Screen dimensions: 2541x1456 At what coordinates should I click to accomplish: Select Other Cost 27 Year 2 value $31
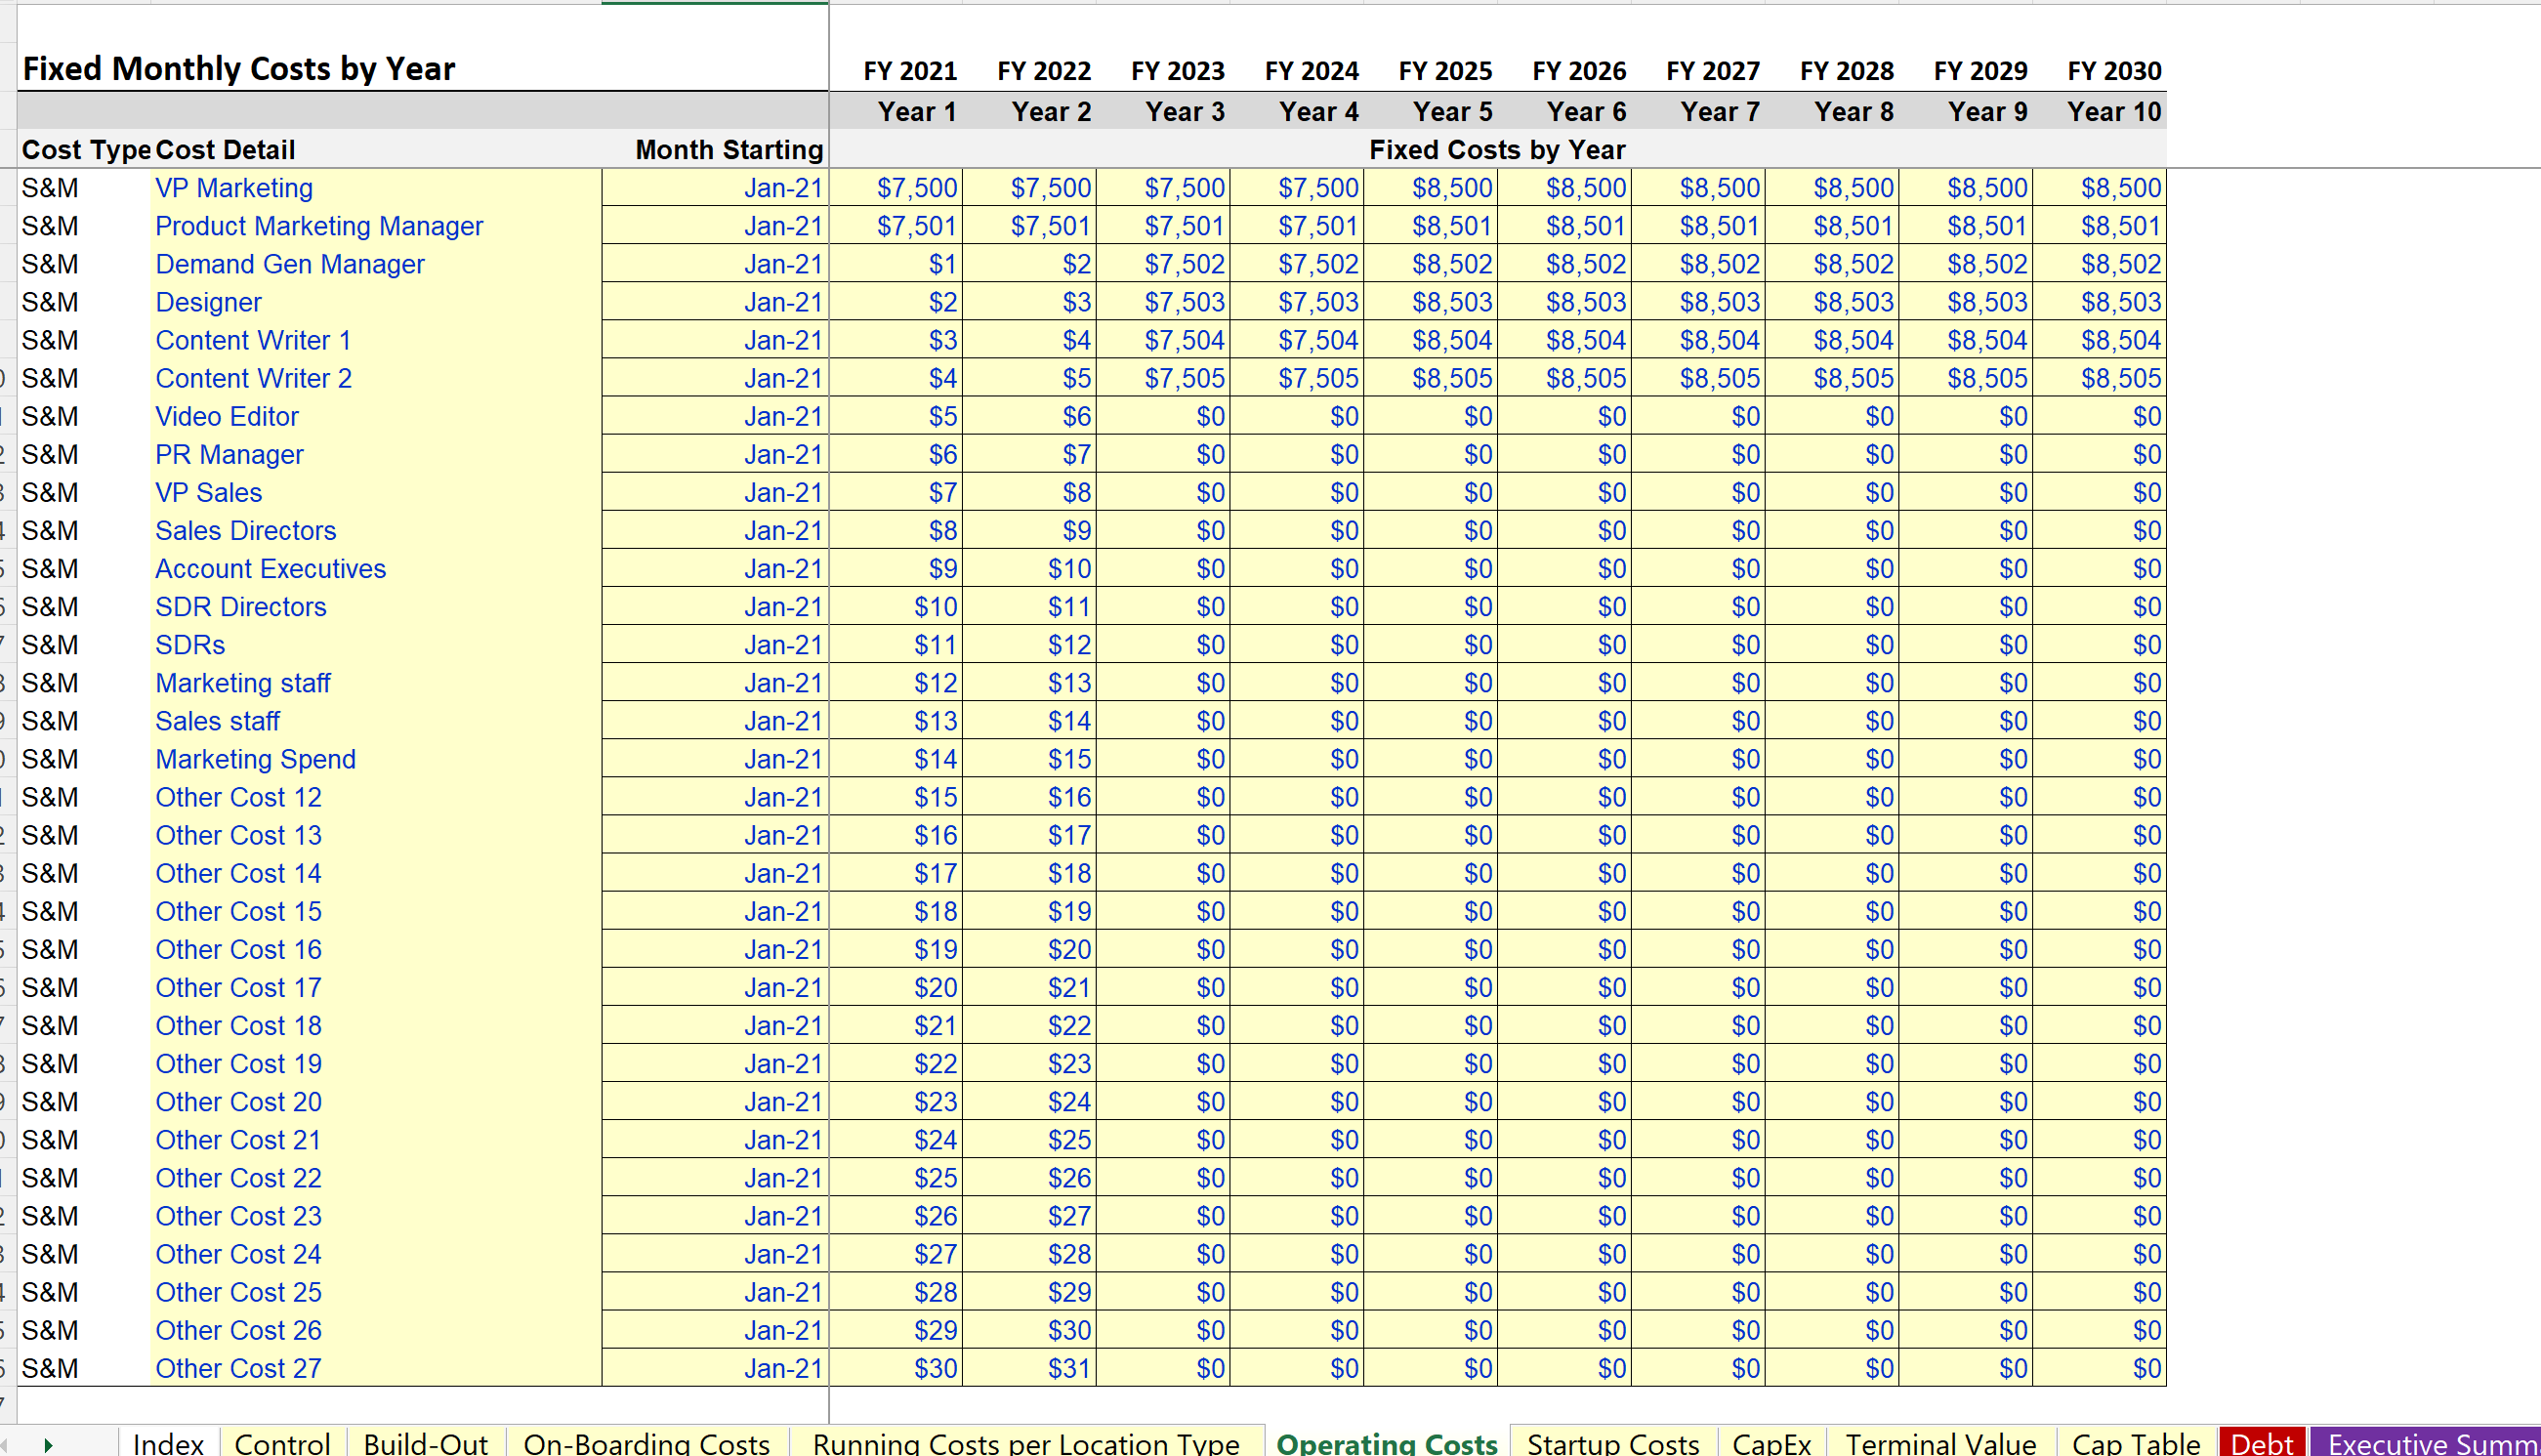click(x=1030, y=1368)
